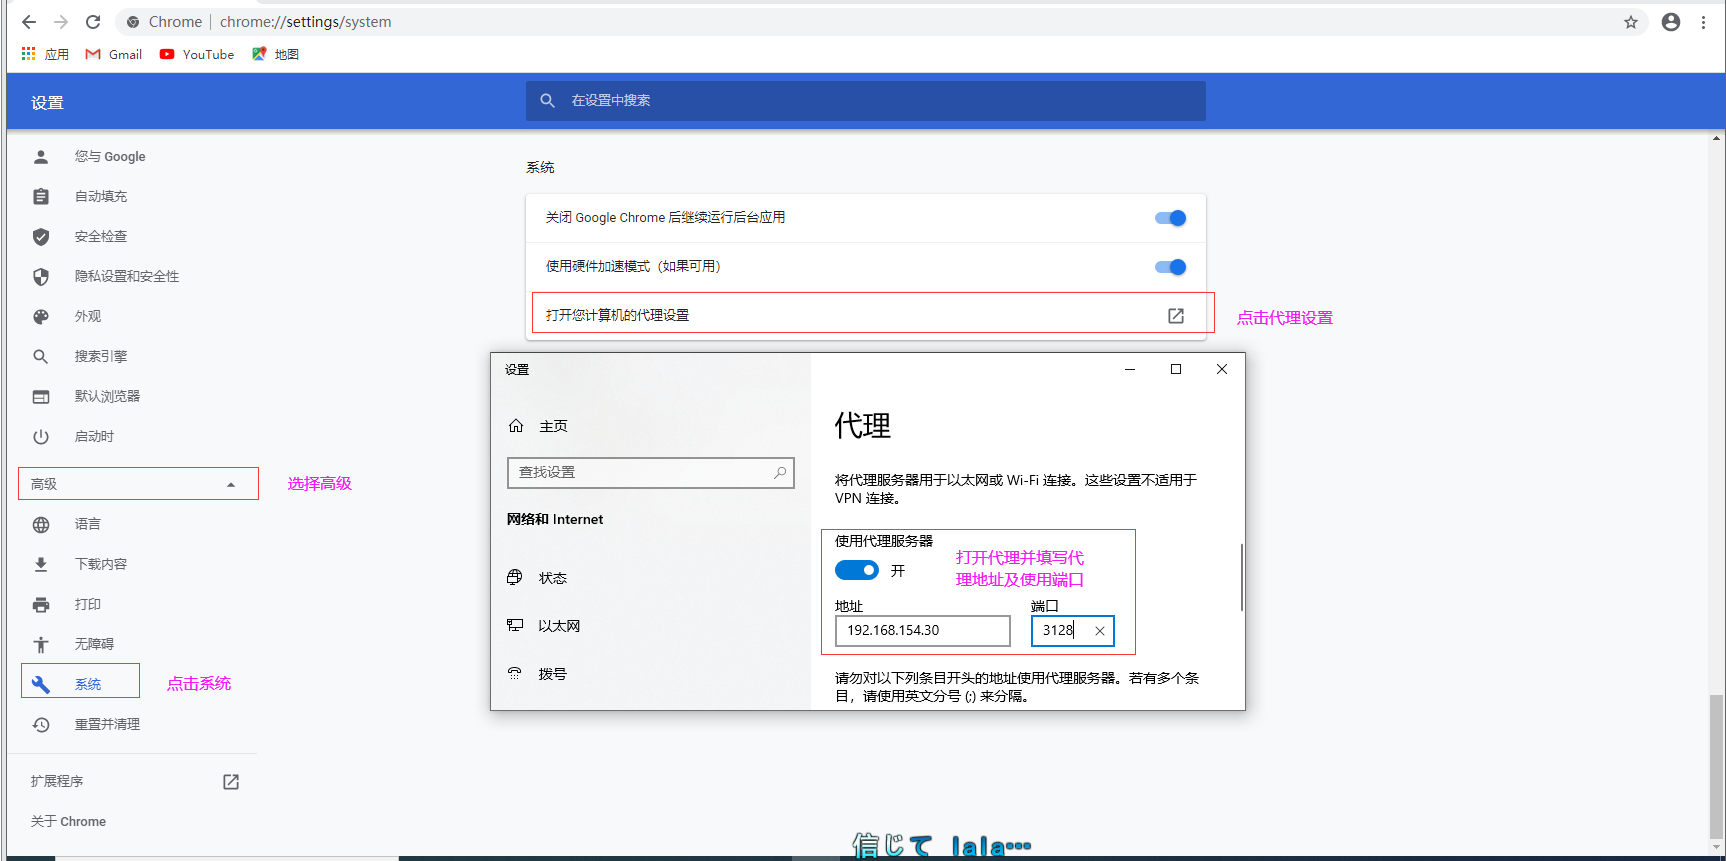The width and height of the screenshot is (1726, 861).
Task: Reload the page with refresh icon
Action: click(93, 22)
